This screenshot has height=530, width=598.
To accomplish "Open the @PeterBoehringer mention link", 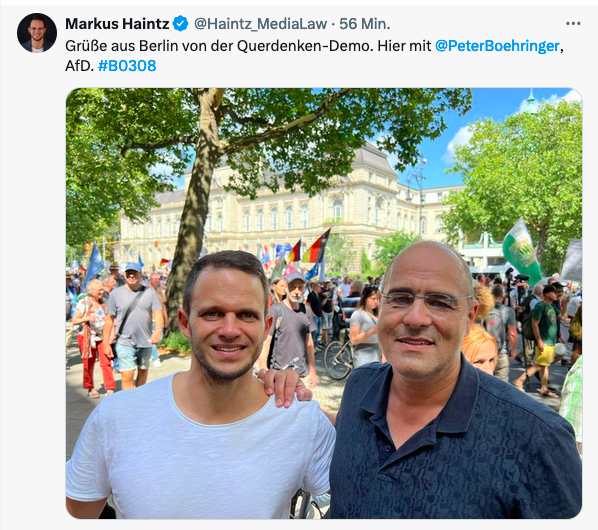I will 497,46.
